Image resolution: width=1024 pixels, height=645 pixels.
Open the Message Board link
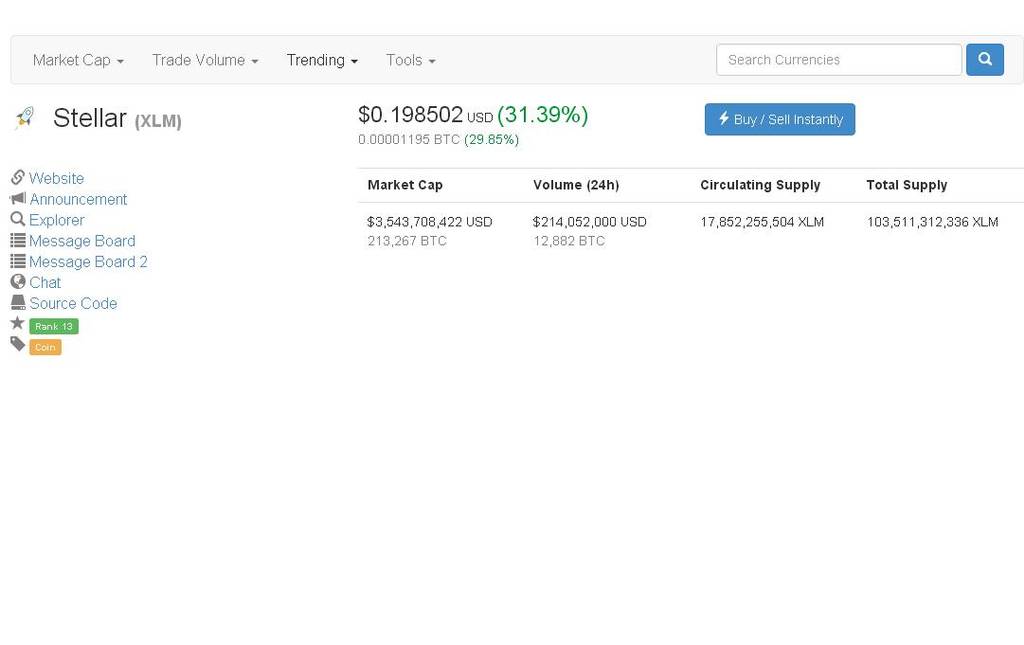click(x=82, y=241)
